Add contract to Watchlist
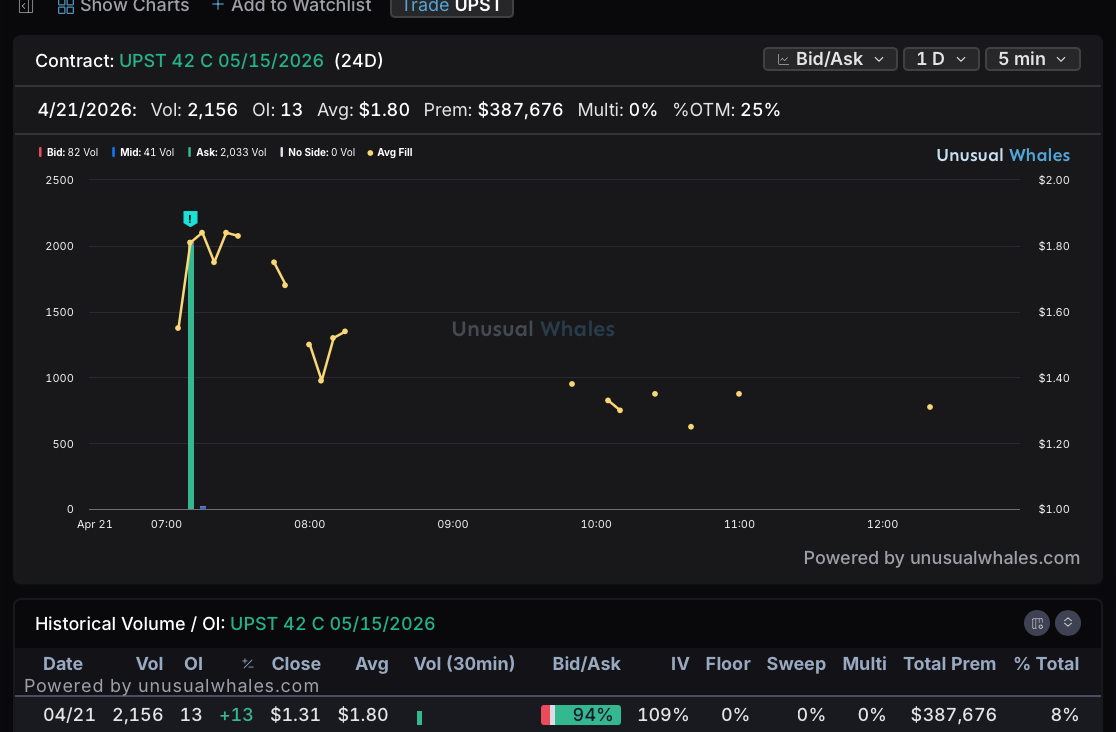The width and height of the screenshot is (1116, 732). tap(291, 6)
